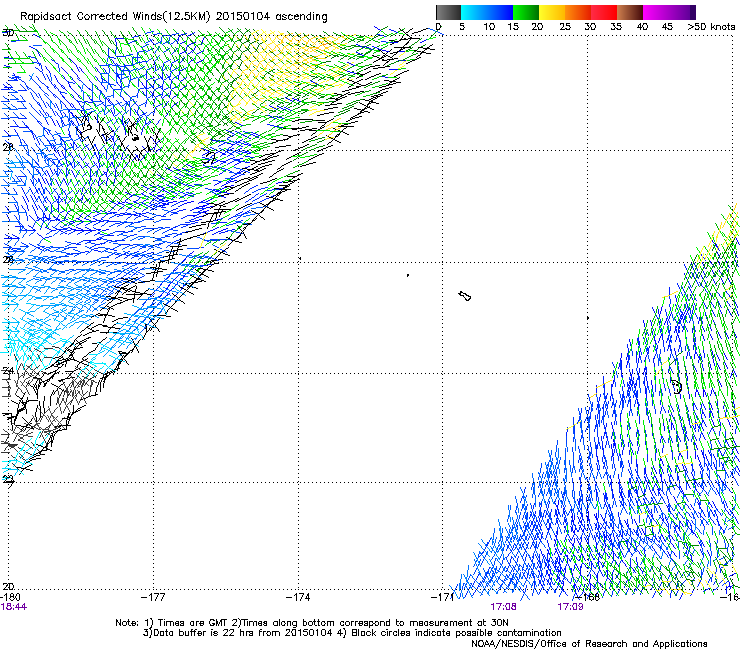740x650 pixels.
Task: Click the gray 0–5 knots color swatch
Action: 448,12
